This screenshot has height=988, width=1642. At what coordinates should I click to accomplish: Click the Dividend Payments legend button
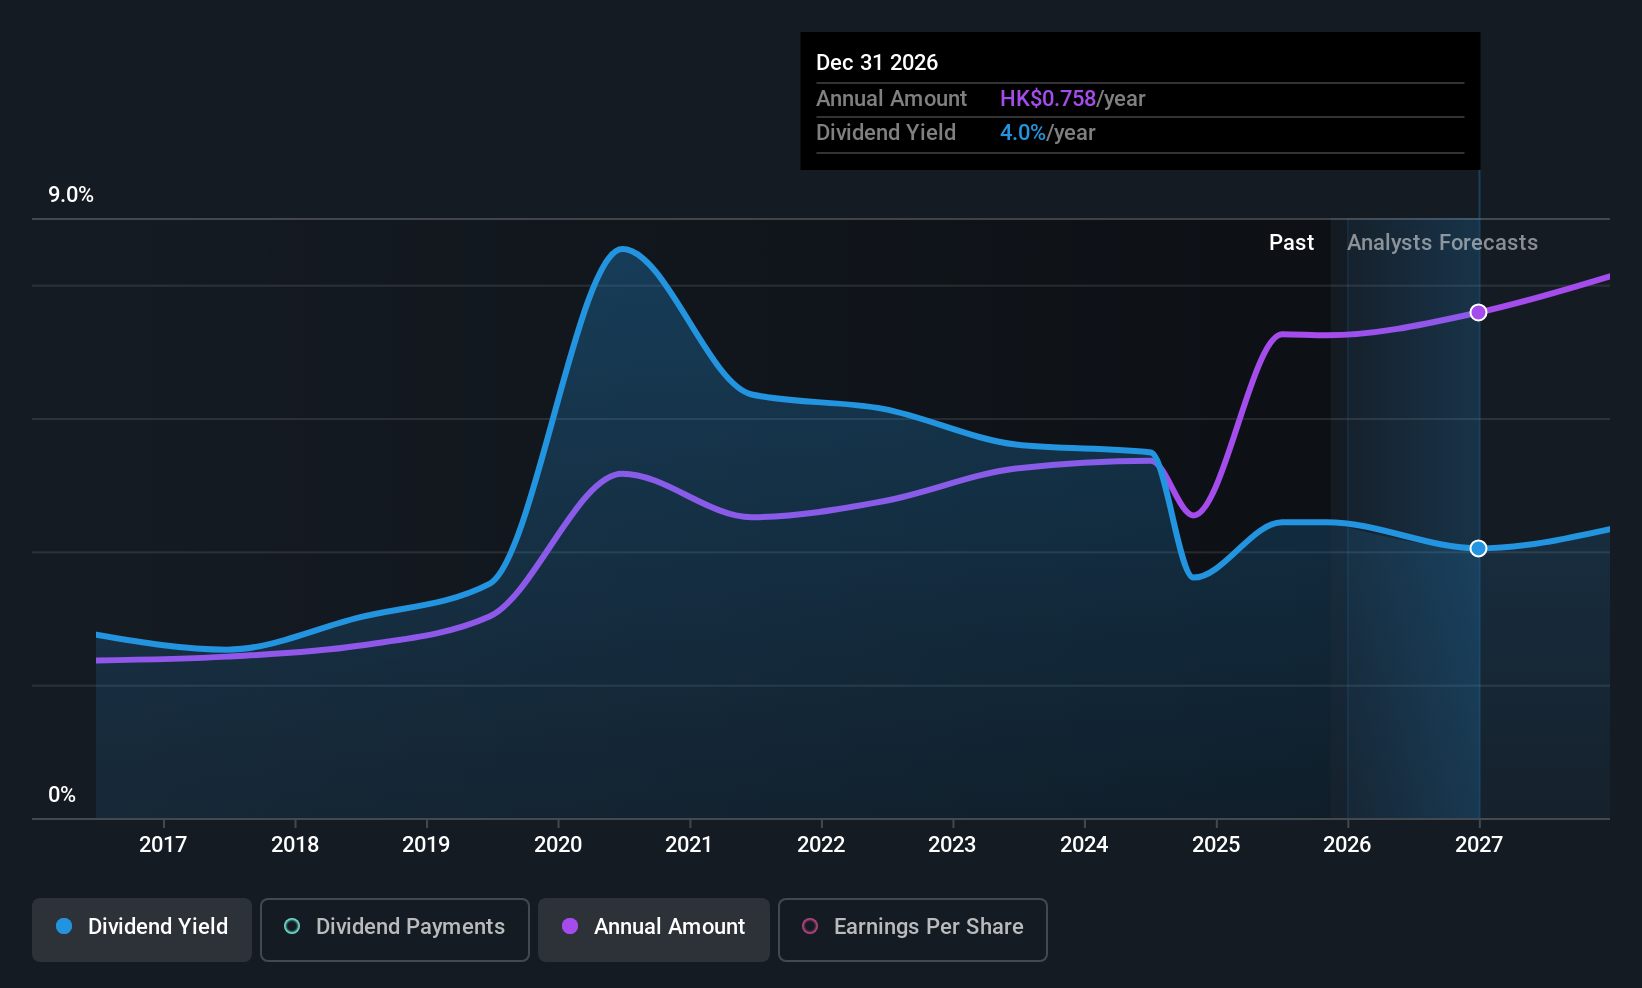click(394, 927)
